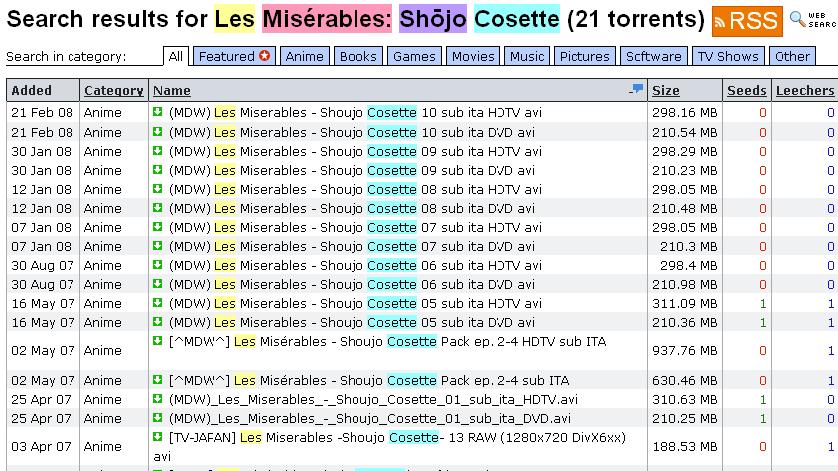838x471 pixels.
Task: Download Cosette 10 sub ita HDTV via green arrow
Action: click(x=157, y=112)
